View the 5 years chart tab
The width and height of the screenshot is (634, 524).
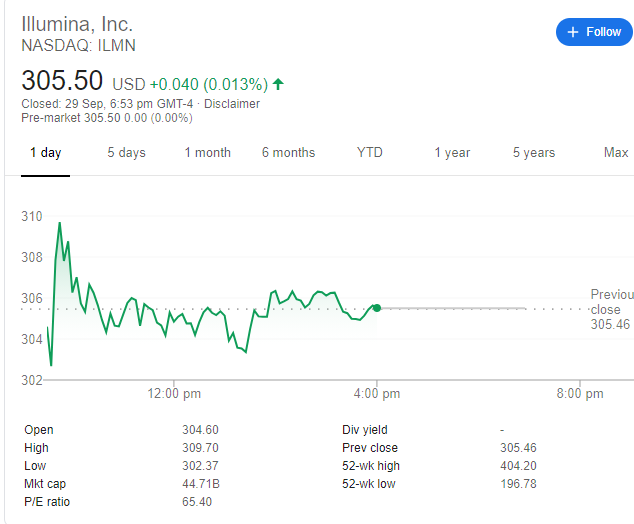coord(534,153)
